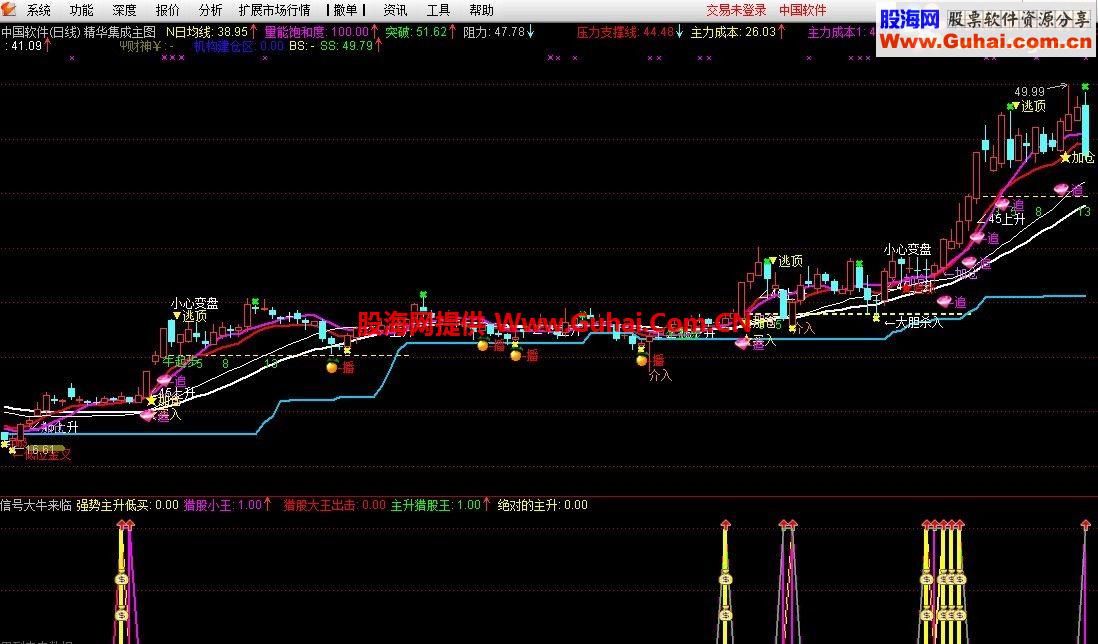Screen dimensions: 1098x644
Task: Open the 扩展市场行情 menu
Action: [x=274, y=10]
